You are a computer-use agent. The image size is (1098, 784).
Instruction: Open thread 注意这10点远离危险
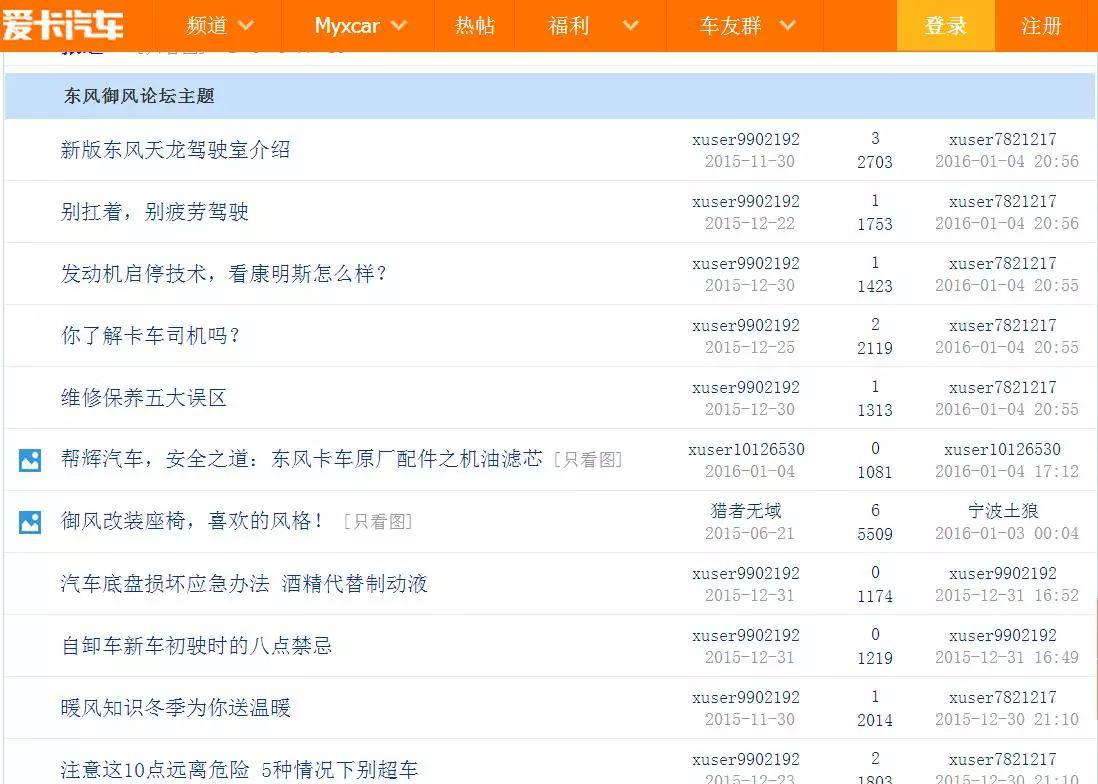tap(239, 770)
